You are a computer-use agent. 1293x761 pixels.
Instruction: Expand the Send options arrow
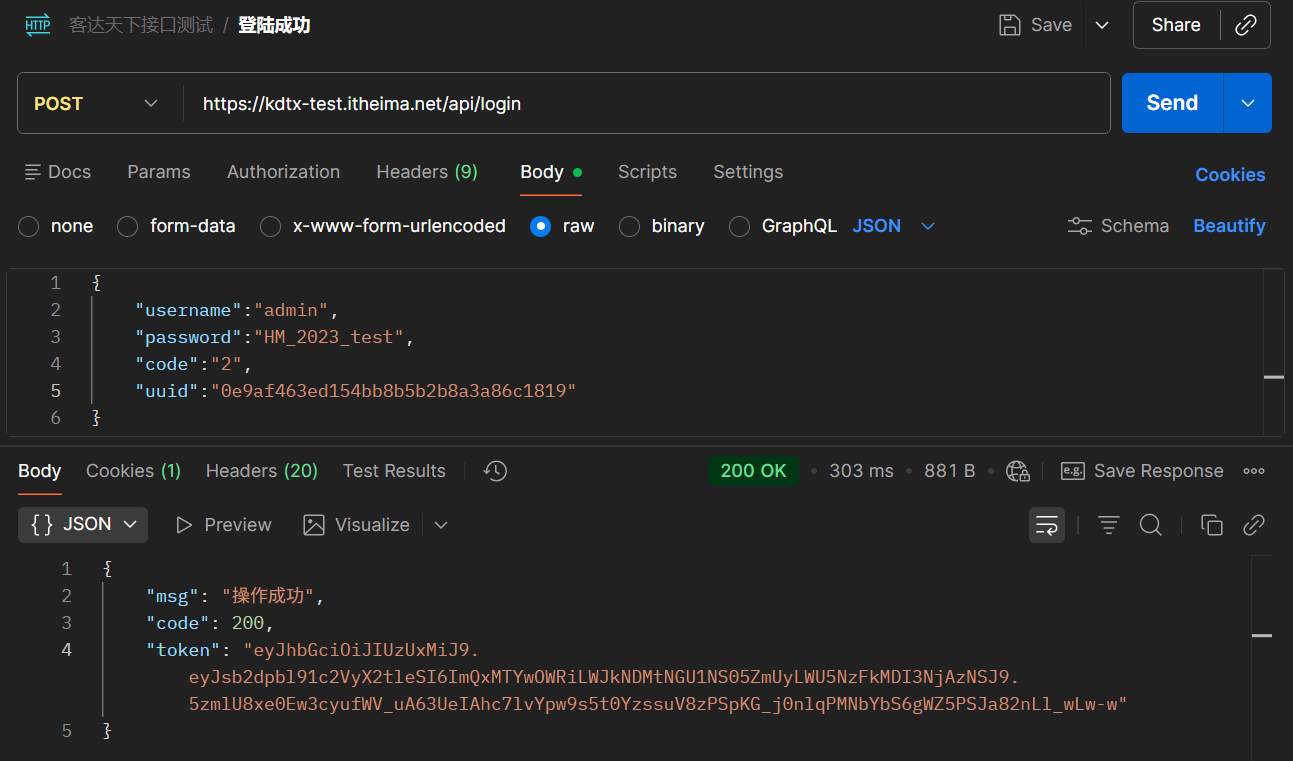(x=1248, y=103)
